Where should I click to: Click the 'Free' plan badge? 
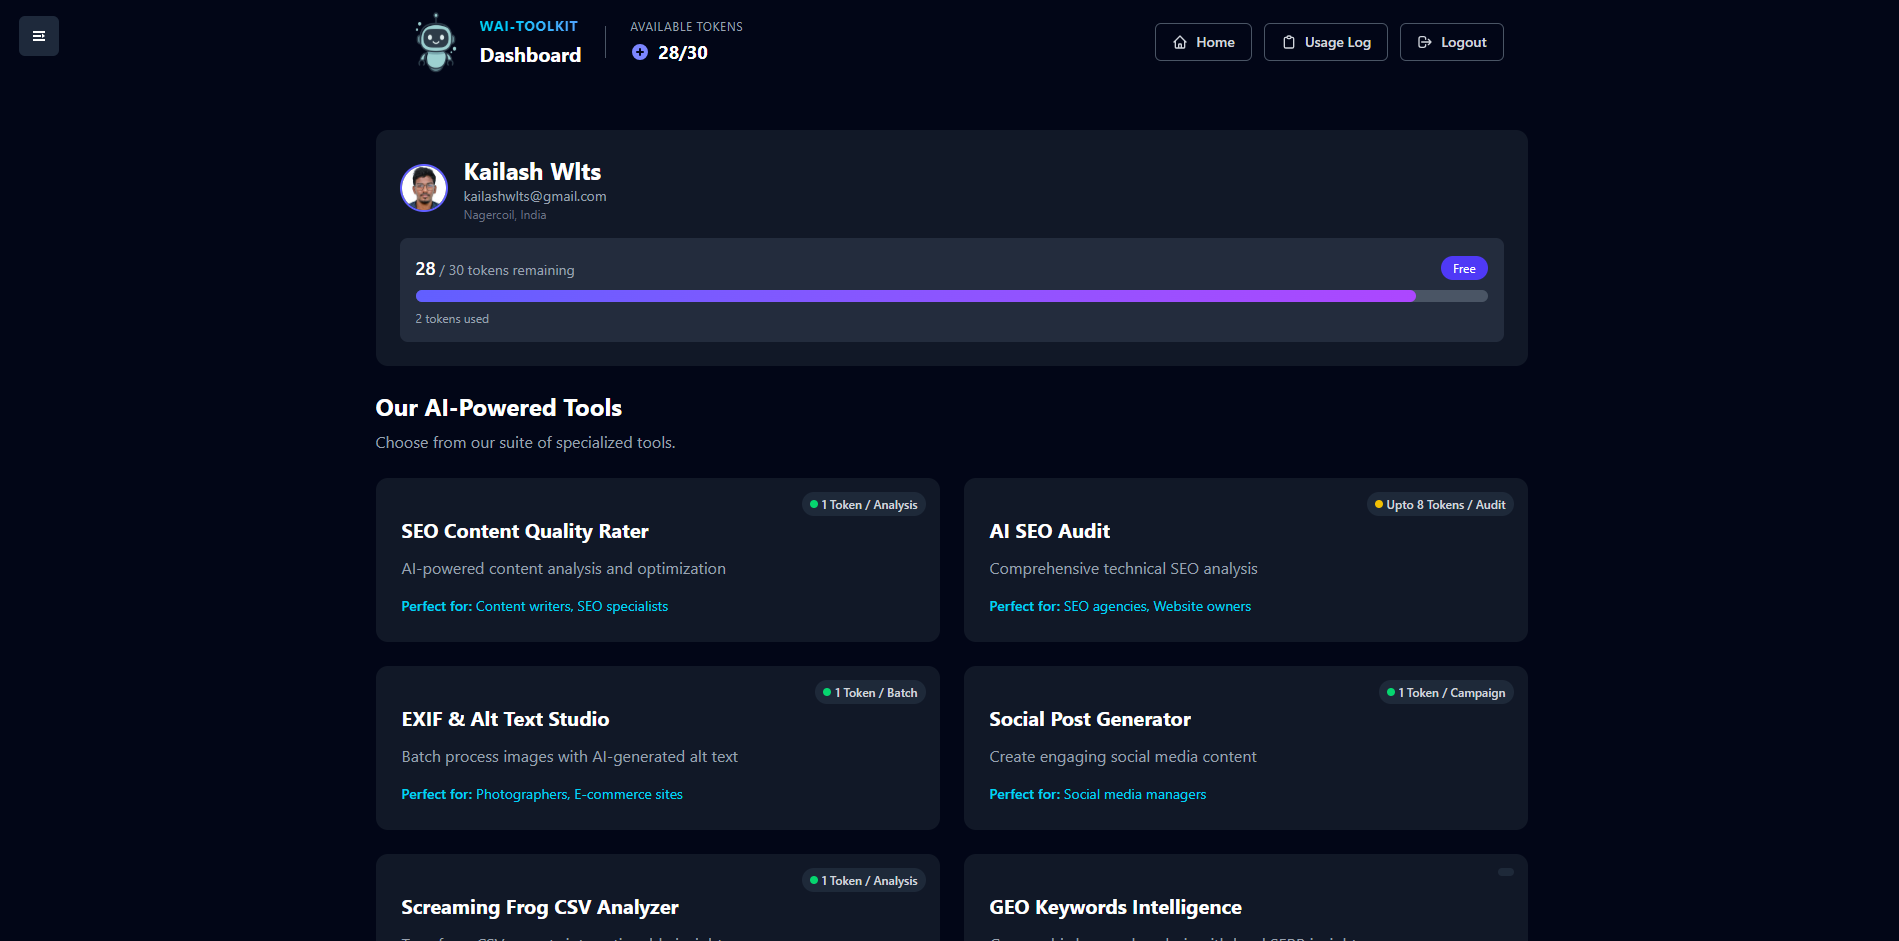pyautogui.click(x=1463, y=268)
